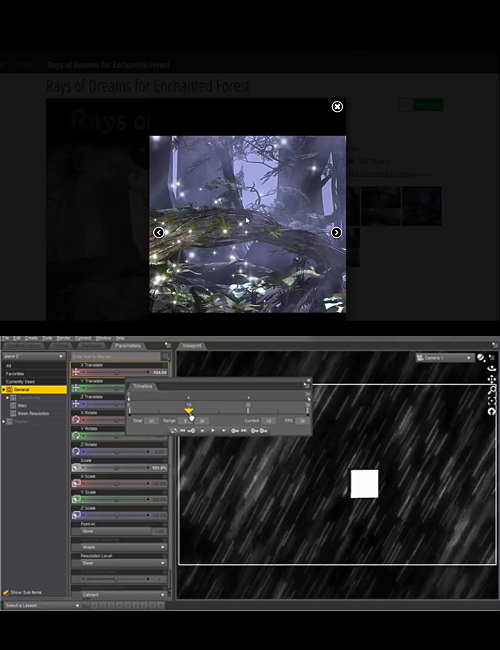Viewport: 500px width, 650px height.
Task: Click the X Translate slider
Action: (116, 372)
